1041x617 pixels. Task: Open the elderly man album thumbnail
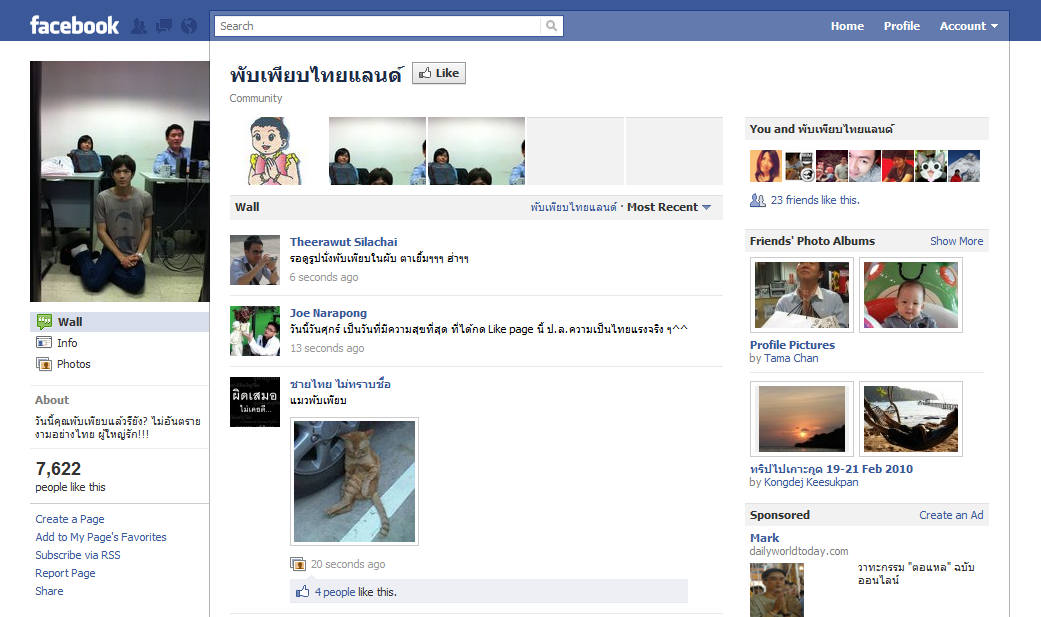click(x=801, y=295)
